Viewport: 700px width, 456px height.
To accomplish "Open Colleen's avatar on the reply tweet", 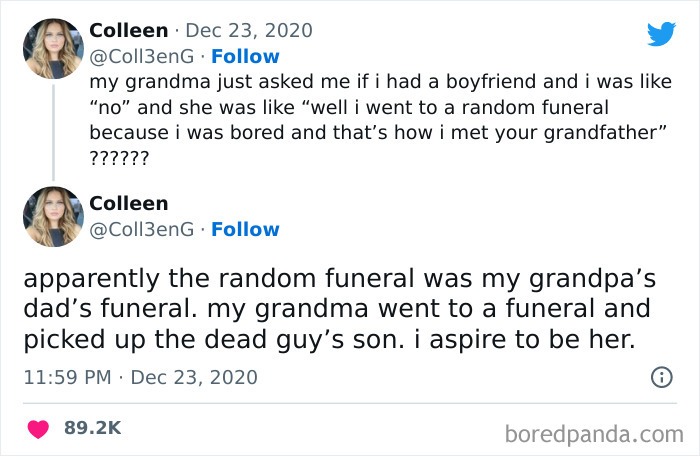I will point(53,216).
